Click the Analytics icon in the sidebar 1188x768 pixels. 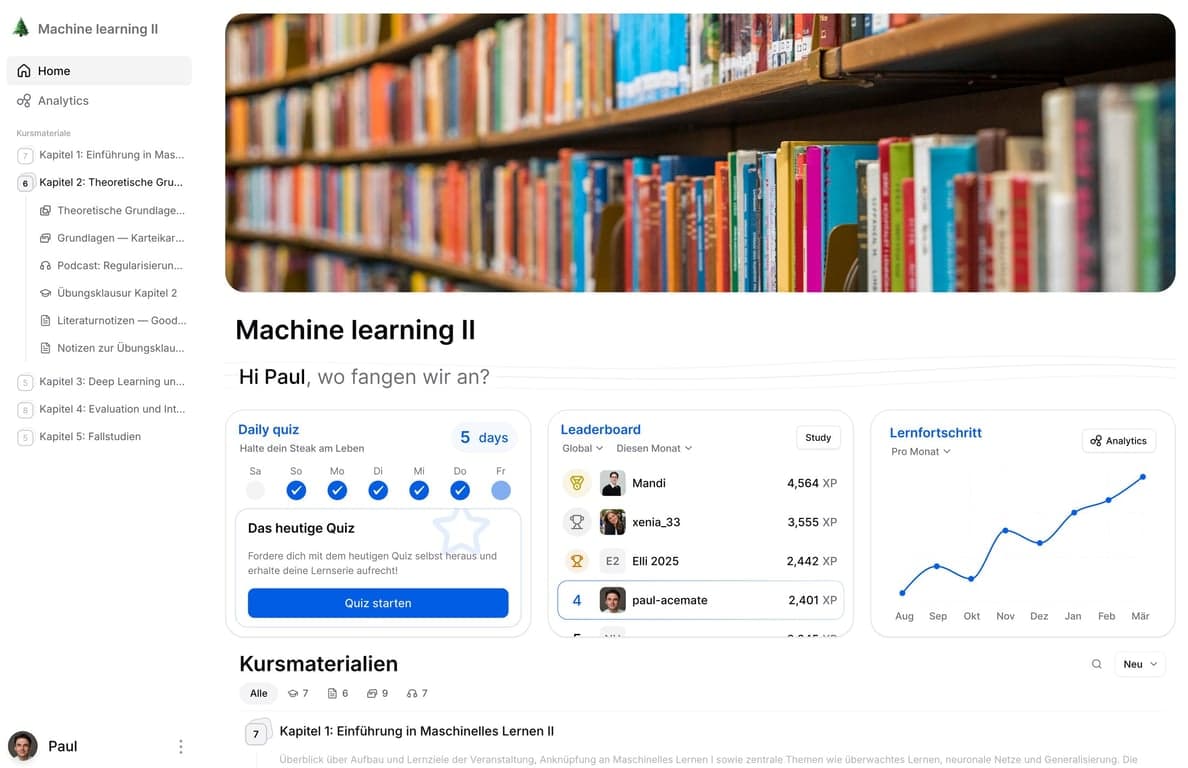(x=24, y=101)
